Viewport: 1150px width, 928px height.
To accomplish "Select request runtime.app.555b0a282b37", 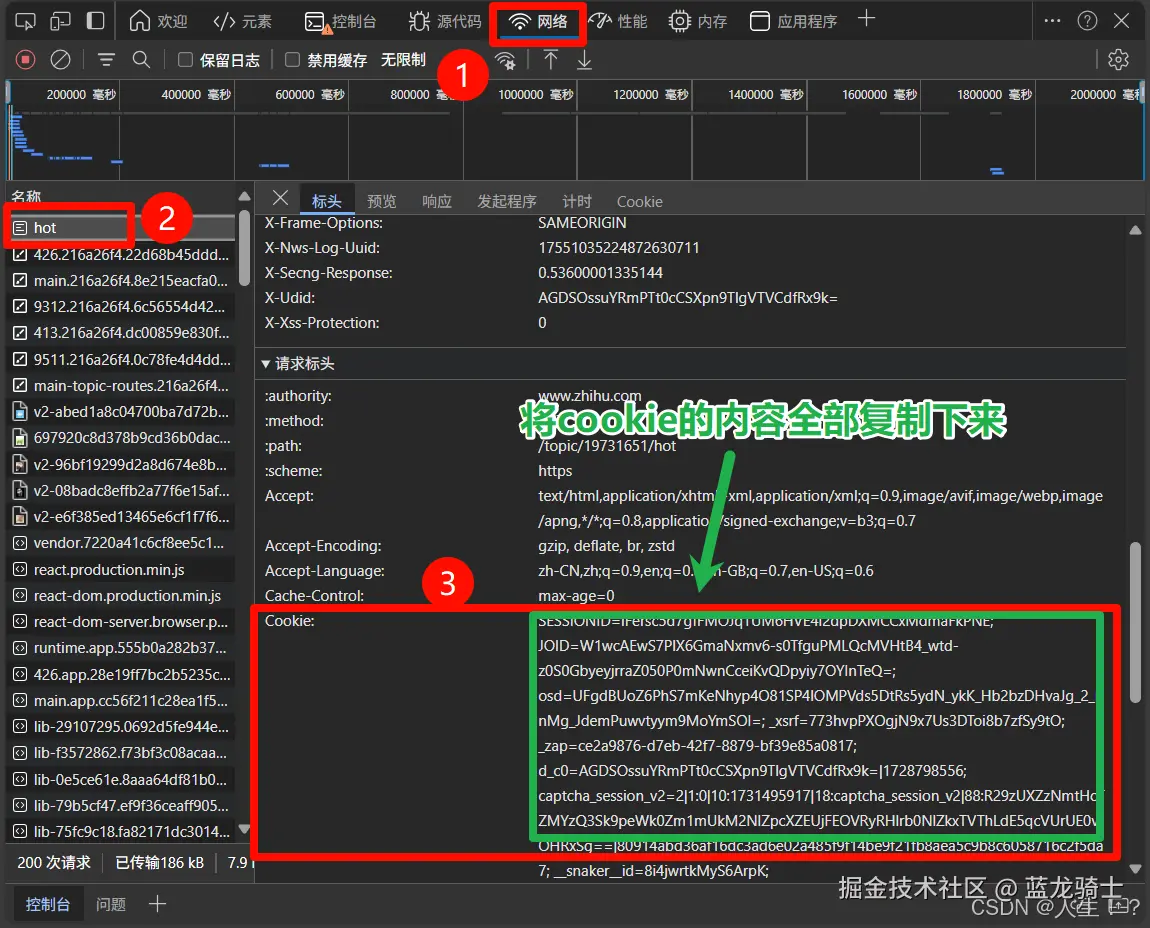I will [x=120, y=648].
